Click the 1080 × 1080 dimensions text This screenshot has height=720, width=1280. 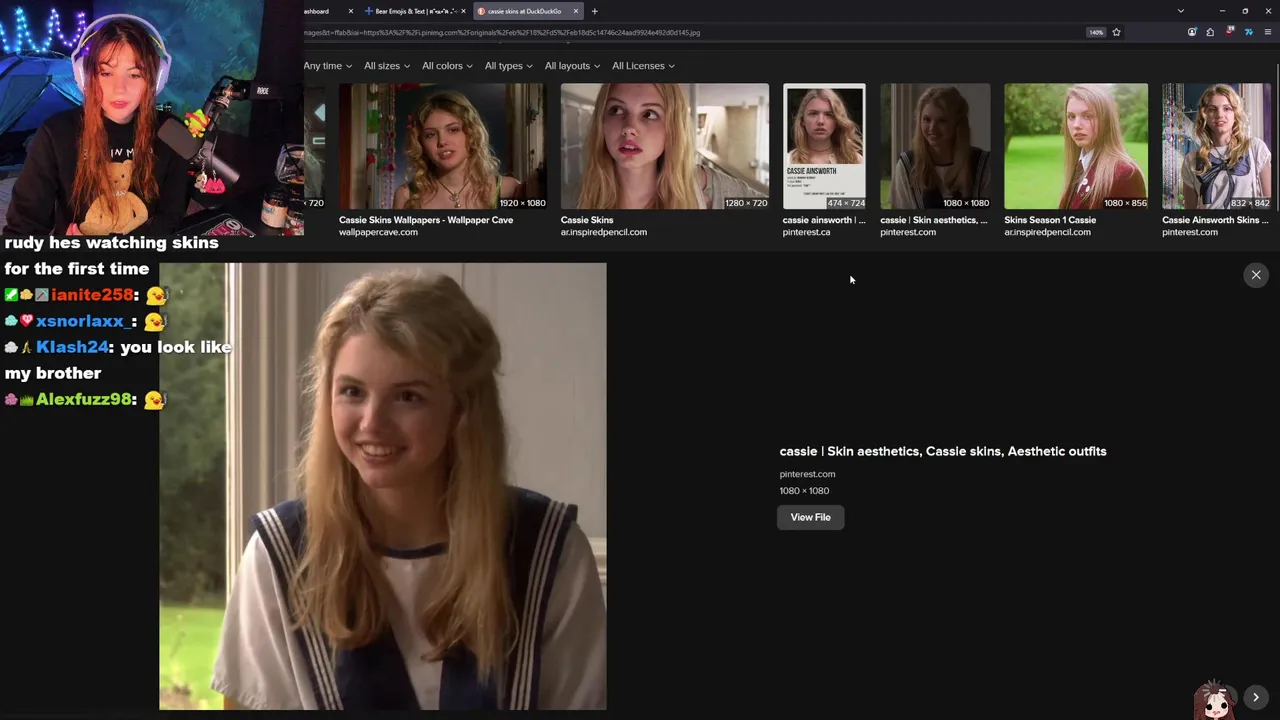(x=804, y=491)
